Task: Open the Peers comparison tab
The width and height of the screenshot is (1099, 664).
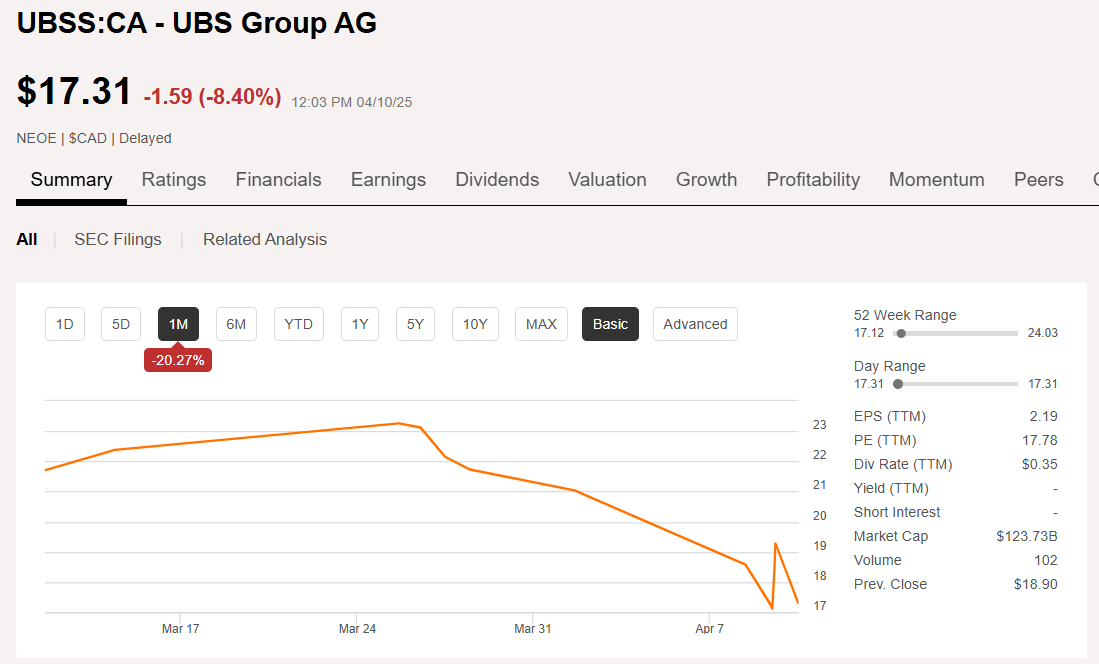Action: click(x=1038, y=180)
